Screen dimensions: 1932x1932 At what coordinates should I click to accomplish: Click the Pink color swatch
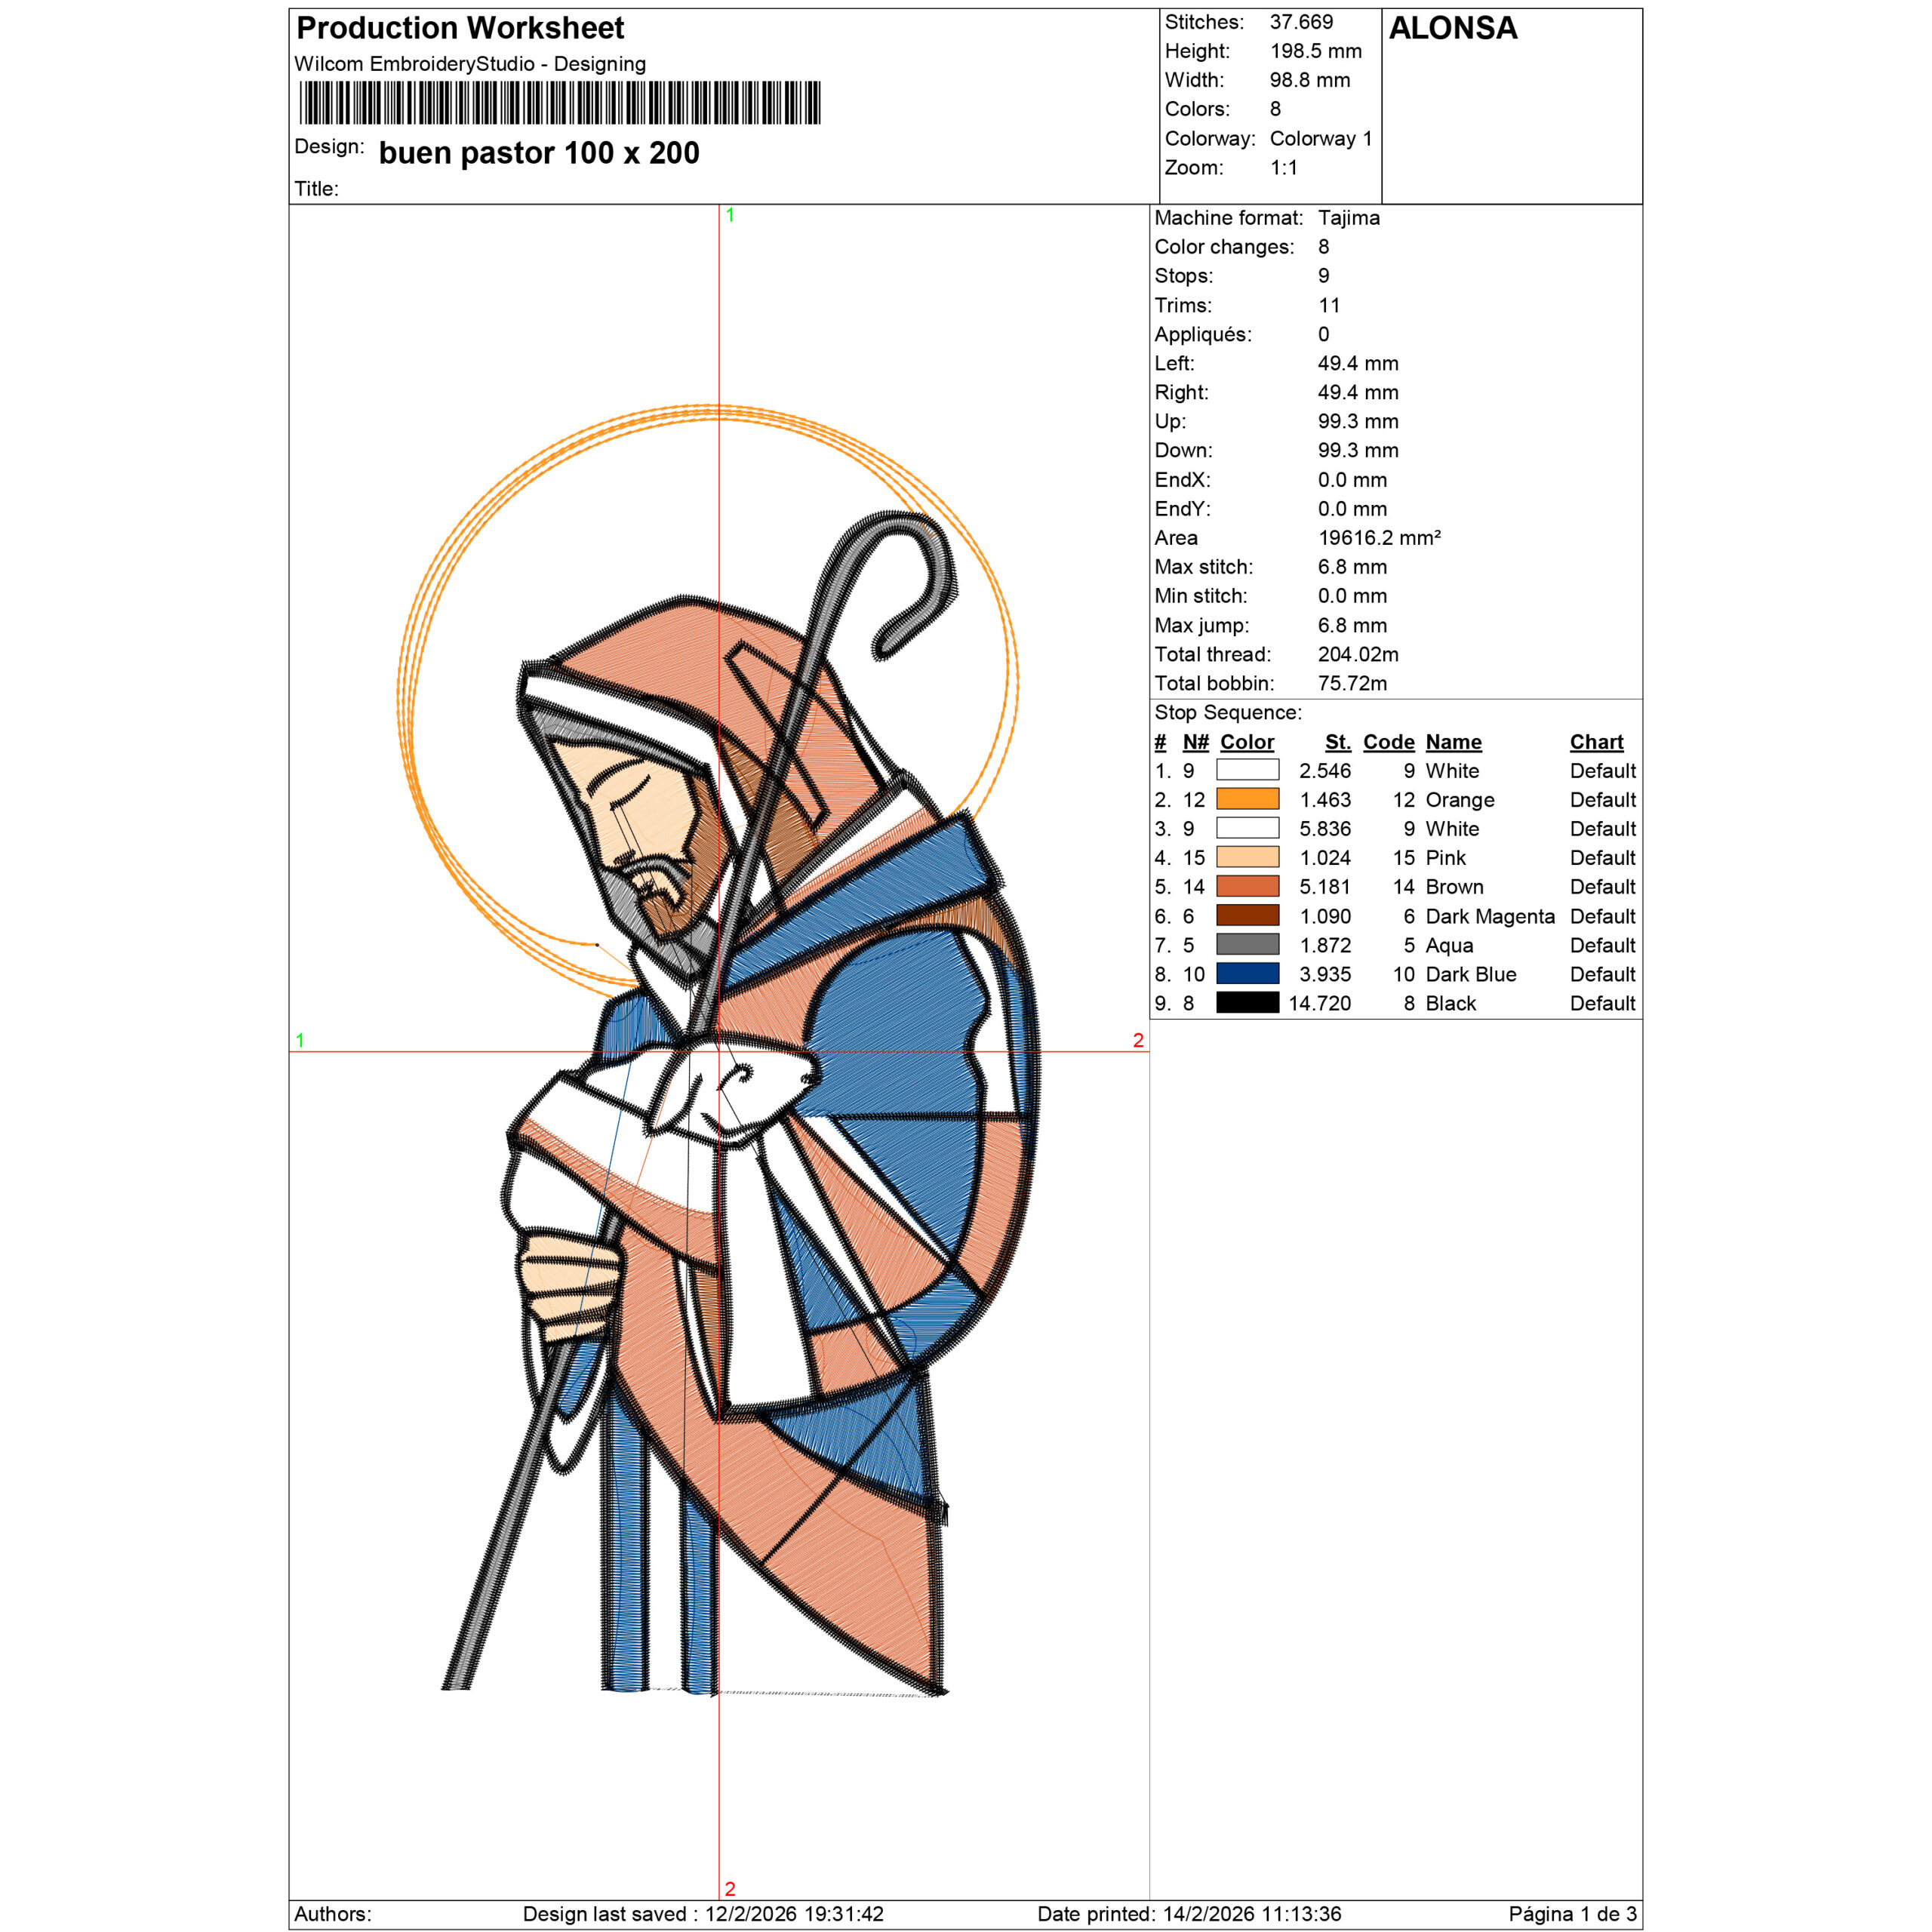[1247, 857]
